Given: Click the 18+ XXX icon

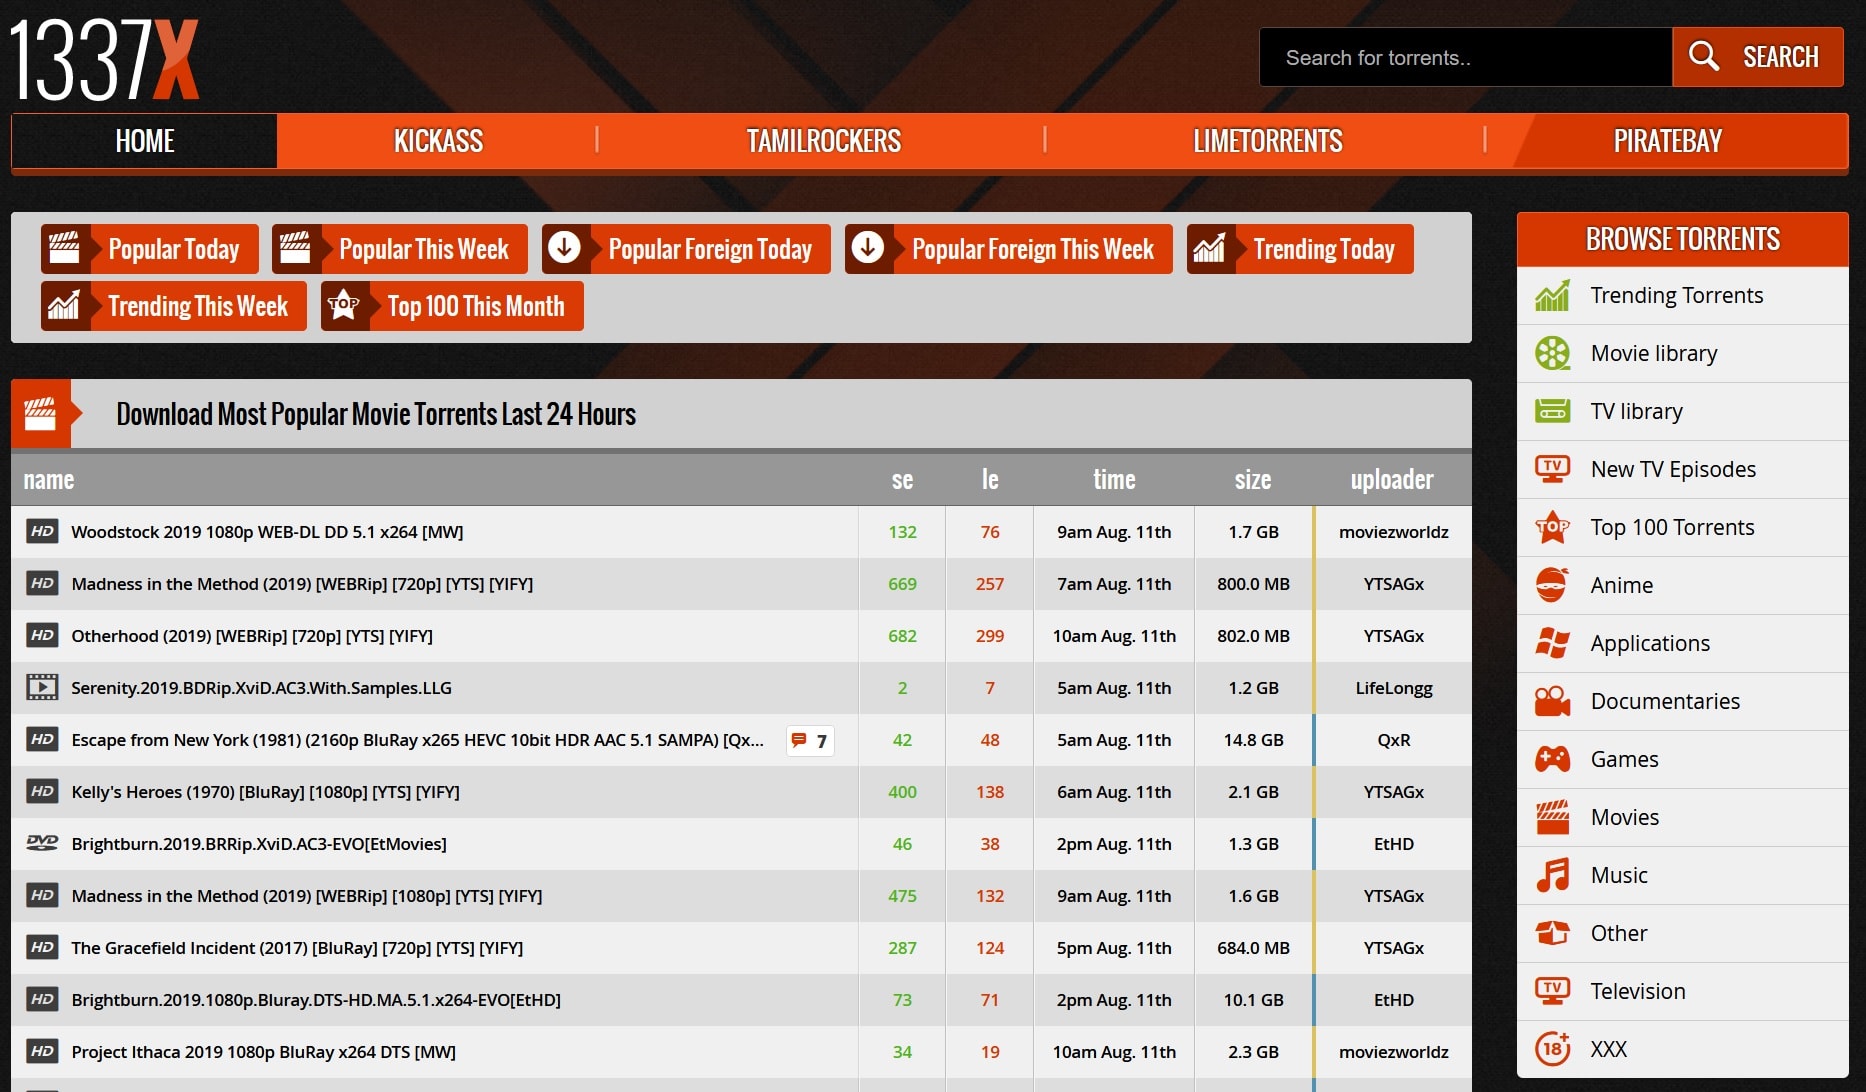Looking at the screenshot, I should click(1552, 1049).
